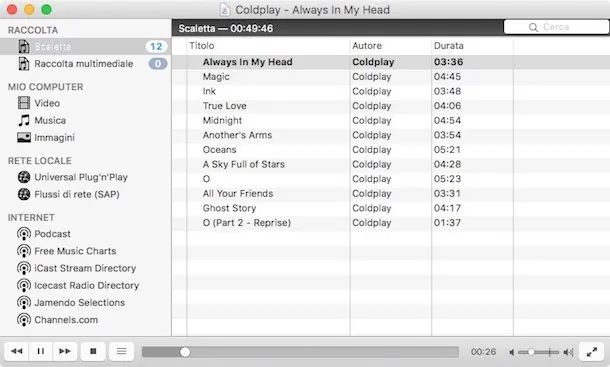
Task: Select the track Magic
Action: pyautogui.click(x=216, y=77)
